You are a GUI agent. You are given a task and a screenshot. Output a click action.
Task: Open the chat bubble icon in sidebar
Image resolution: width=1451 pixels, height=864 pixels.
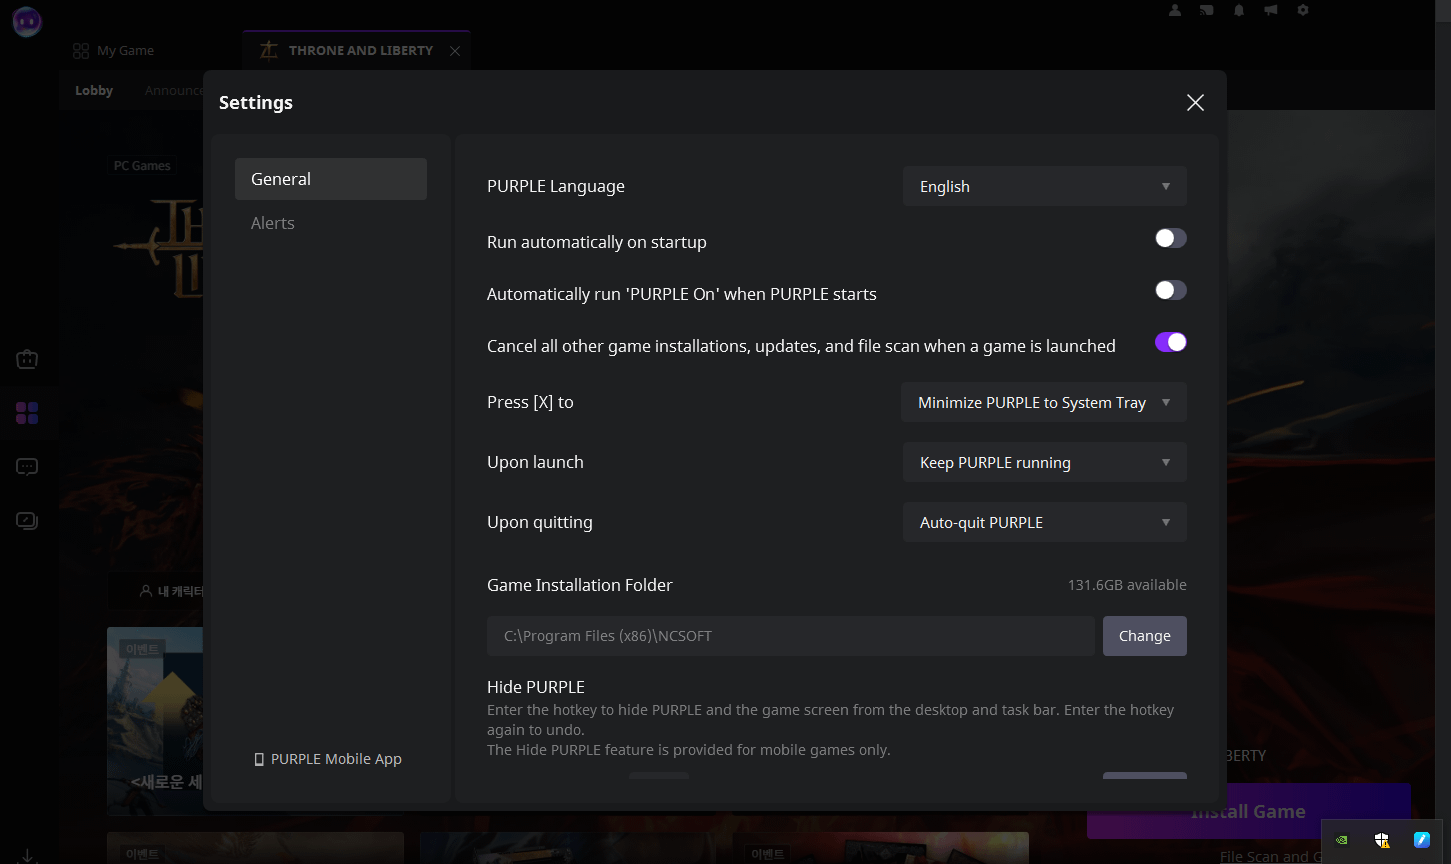click(x=27, y=467)
